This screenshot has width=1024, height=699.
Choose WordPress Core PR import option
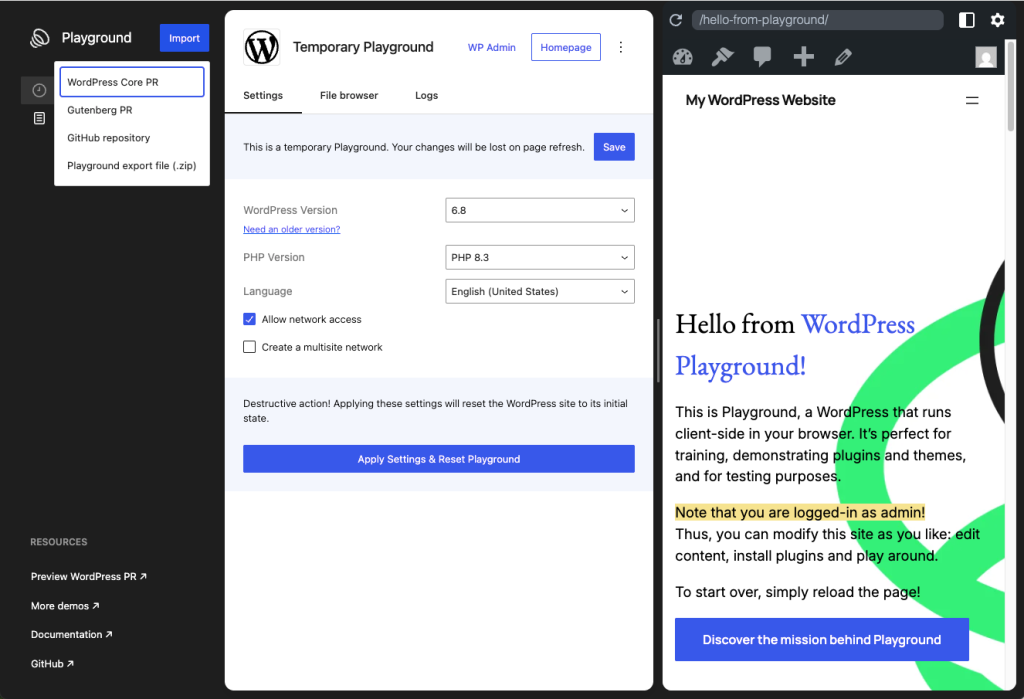pyautogui.click(x=132, y=82)
